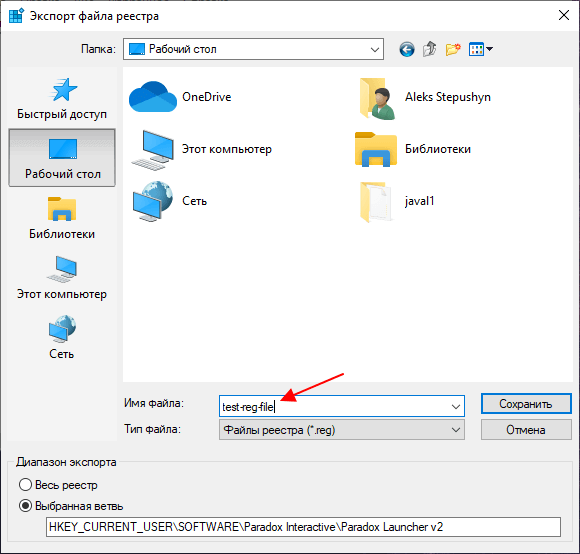Go back using the blue back arrow icon
The height and width of the screenshot is (554, 580).
coord(407,49)
